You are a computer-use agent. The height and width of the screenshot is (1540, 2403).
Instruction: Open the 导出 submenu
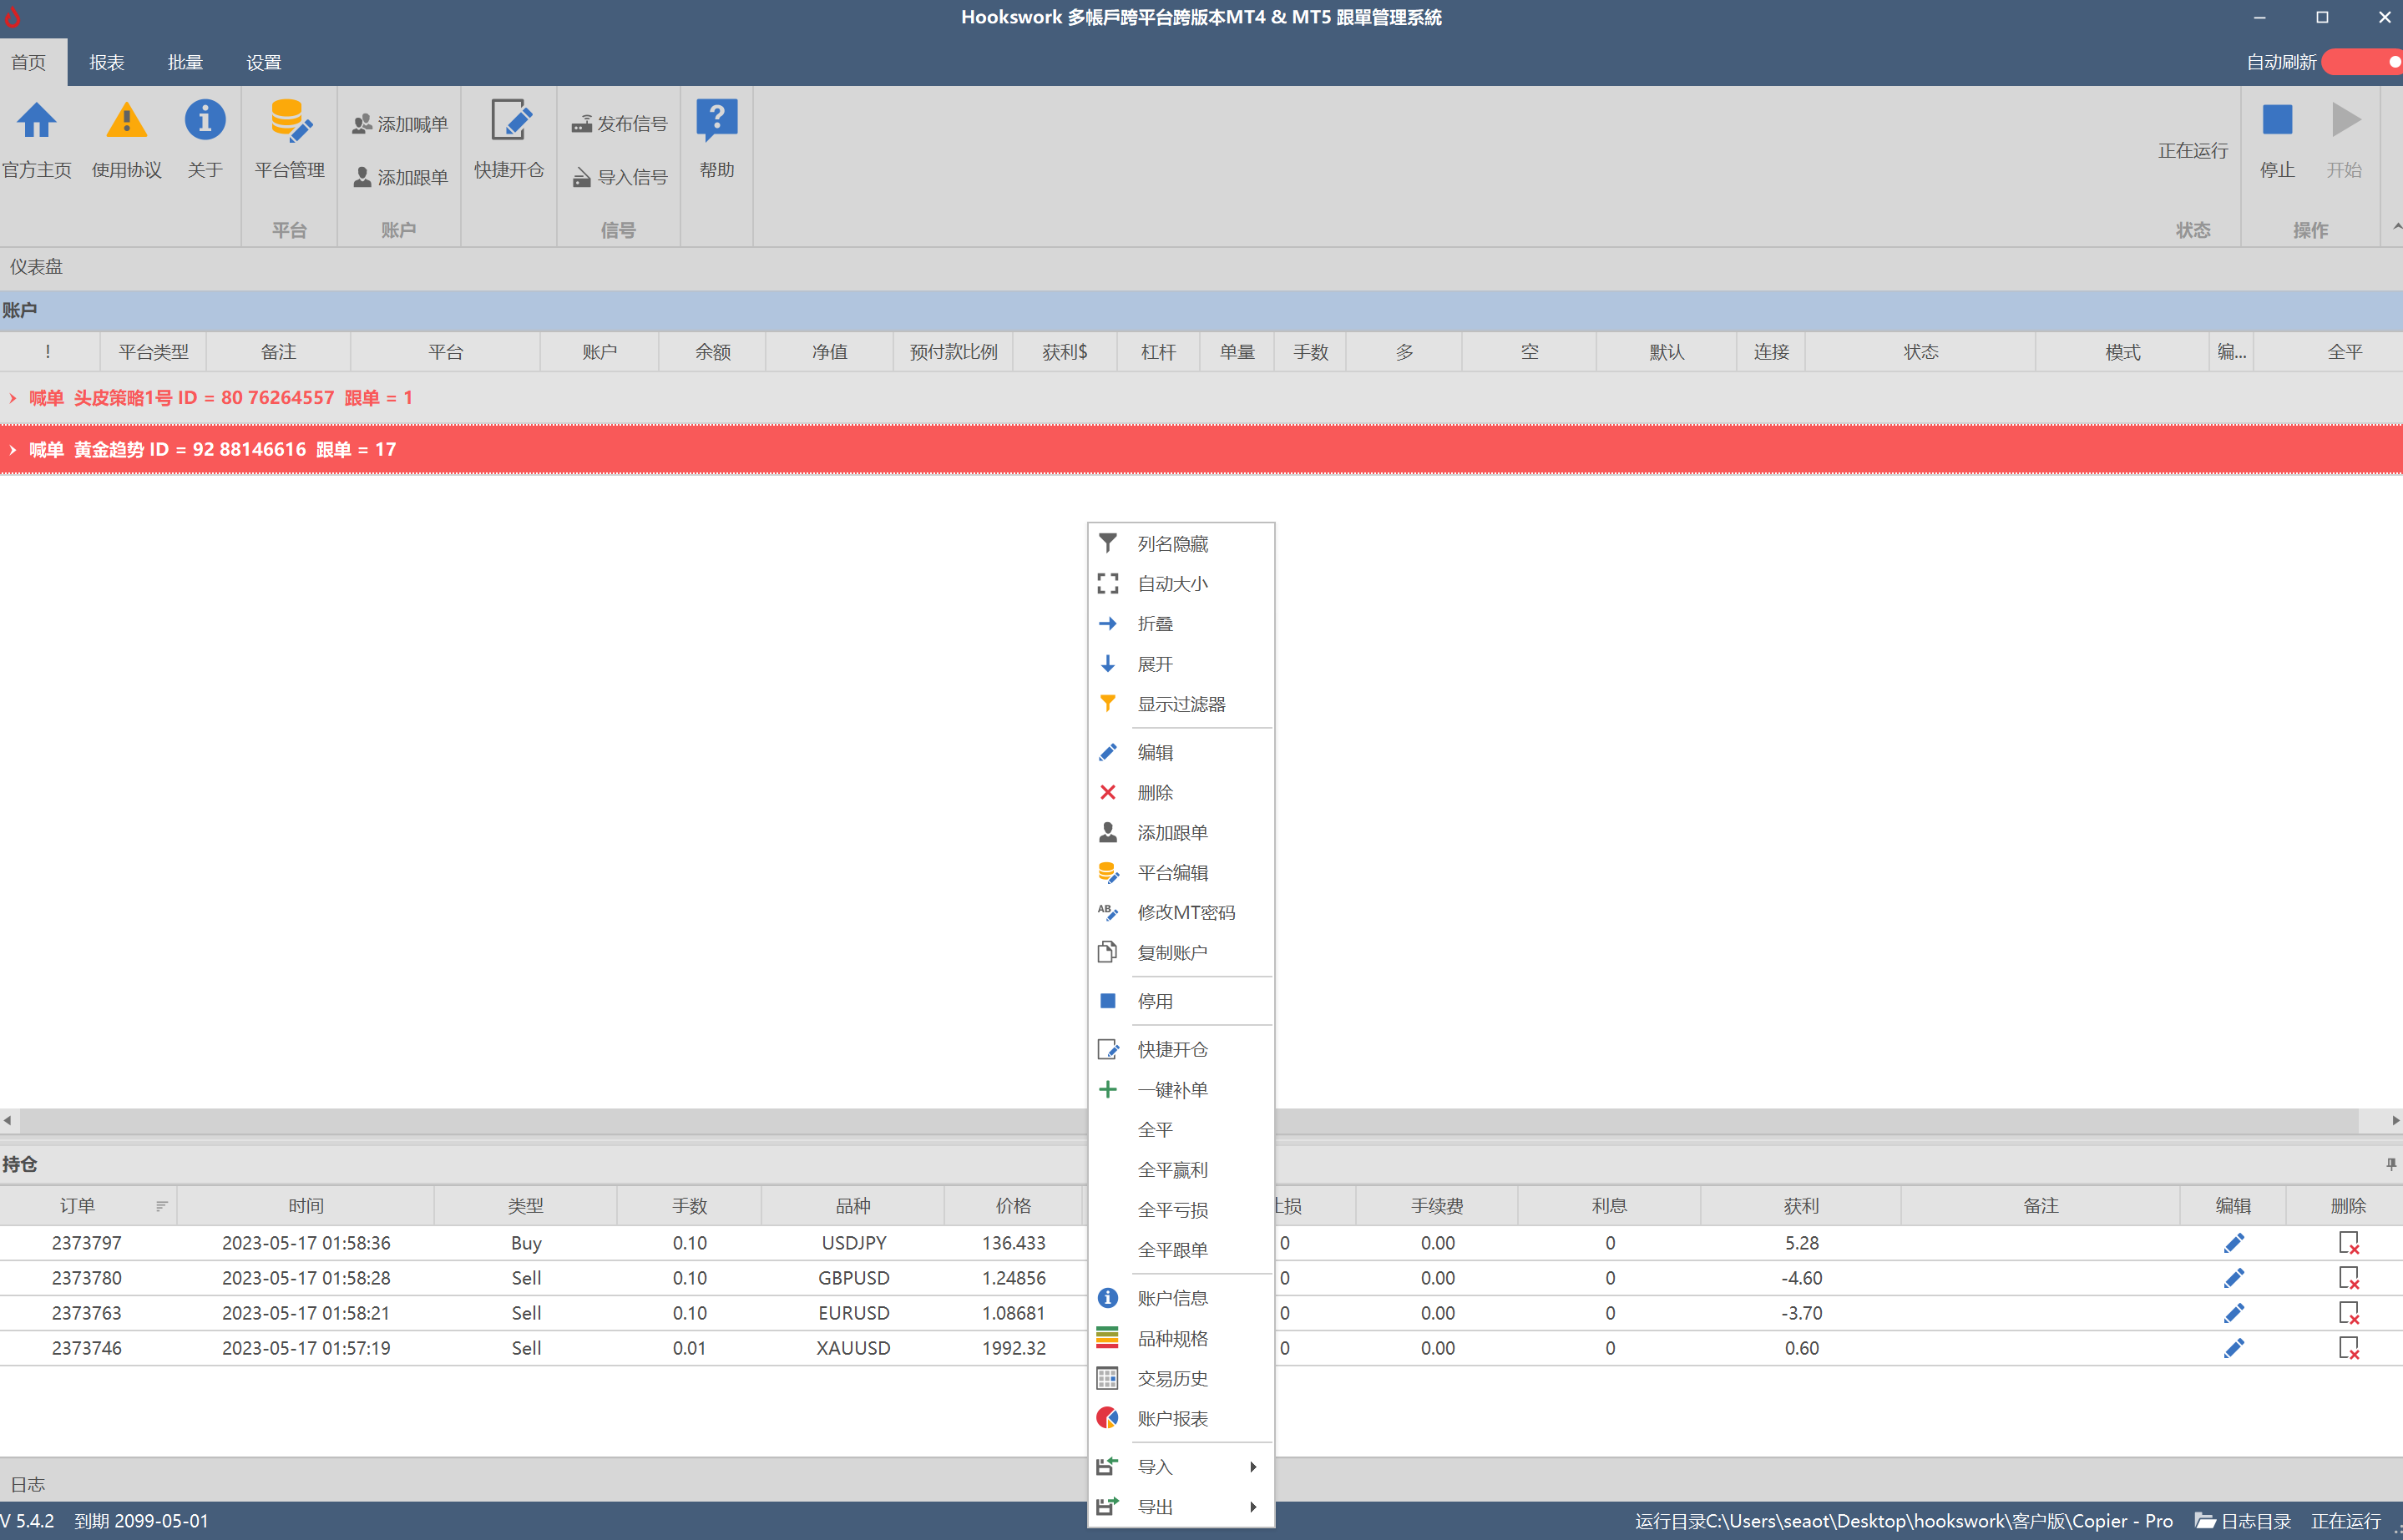click(x=1181, y=1506)
